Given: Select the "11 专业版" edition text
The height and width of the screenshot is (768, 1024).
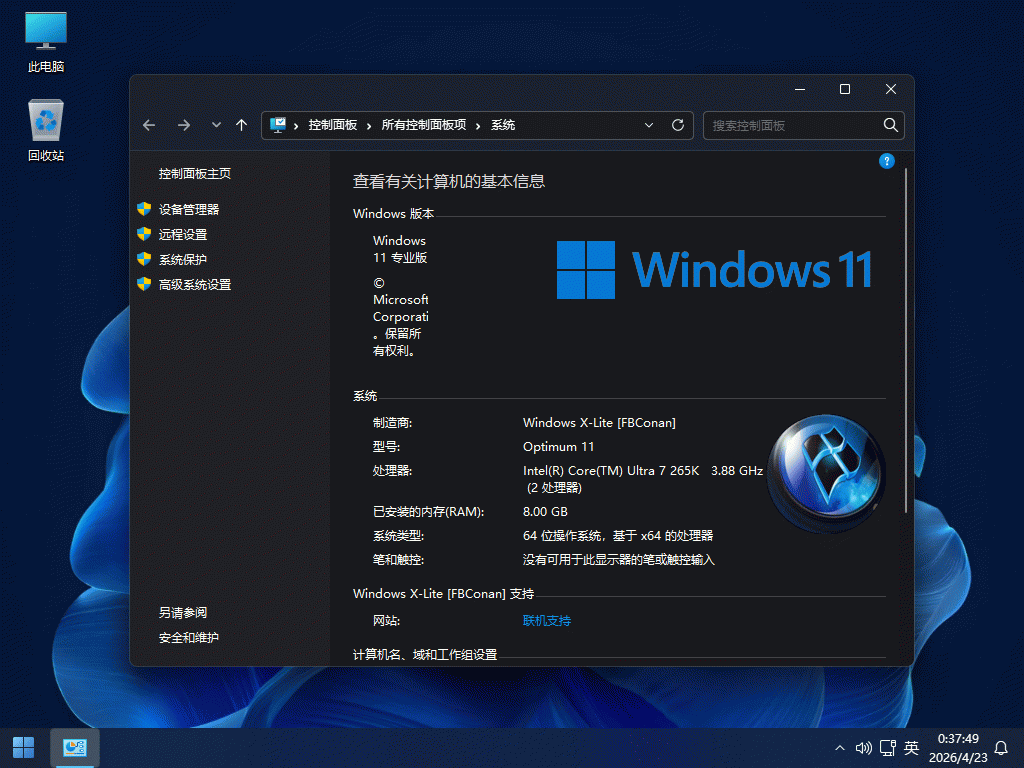Looking at the screenshot, I should (x=400, y=257).
